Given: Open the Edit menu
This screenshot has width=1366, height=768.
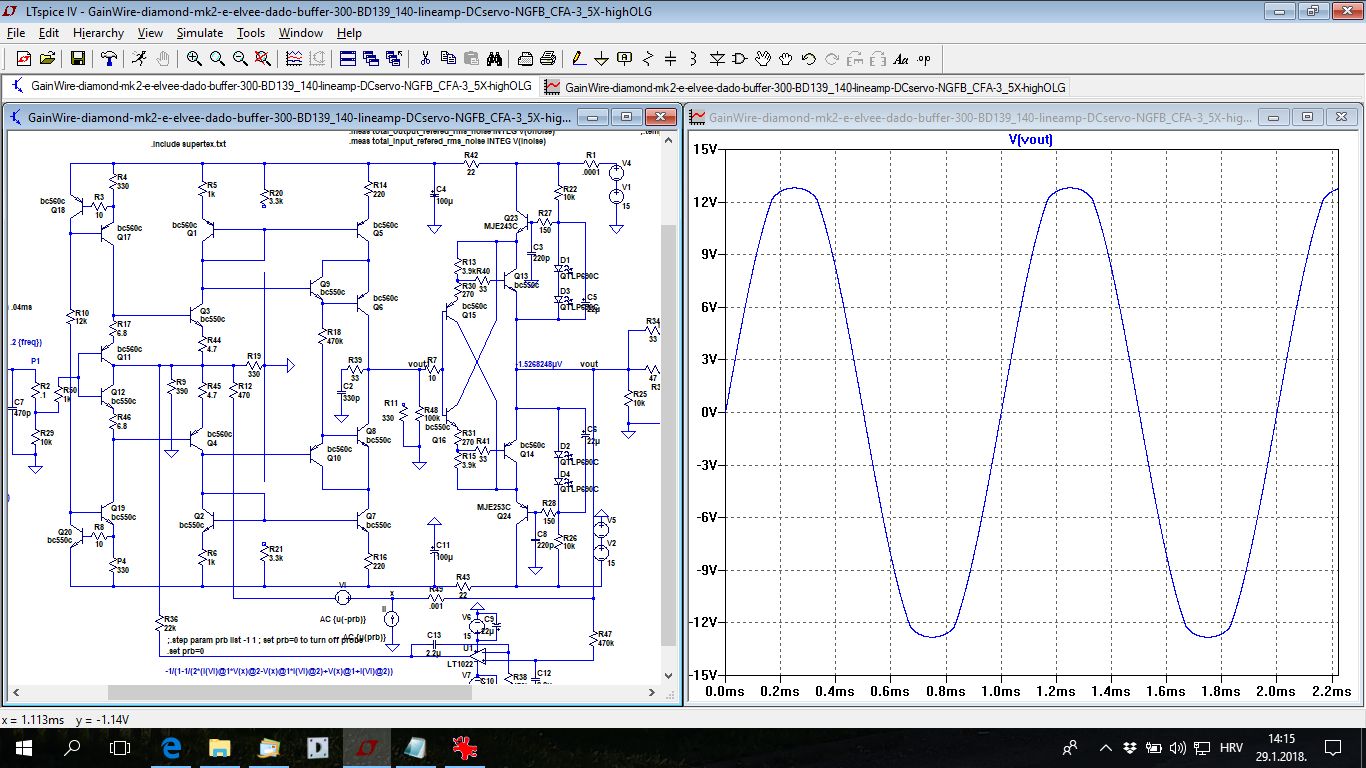Looking at the screenshot, I should 49,33.
